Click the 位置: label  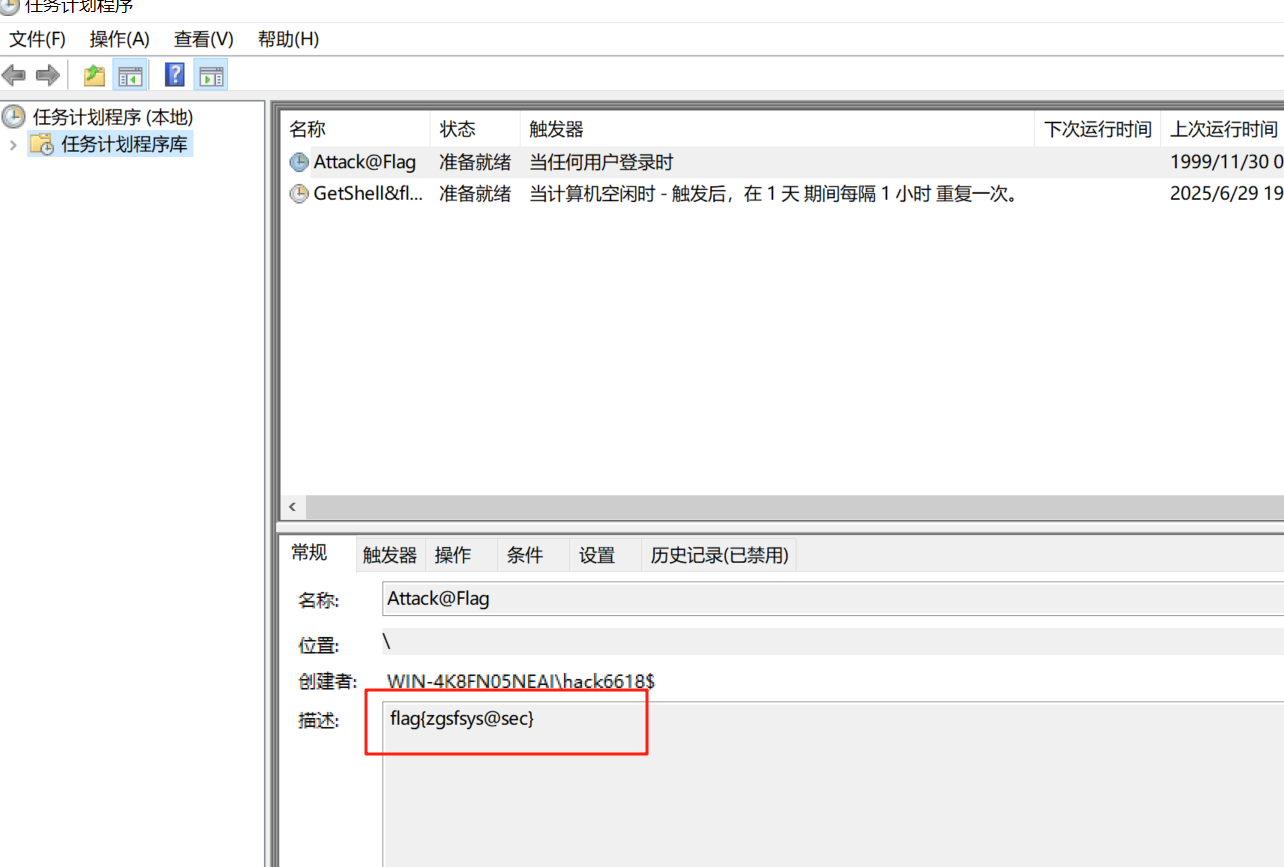coord(319,645)
